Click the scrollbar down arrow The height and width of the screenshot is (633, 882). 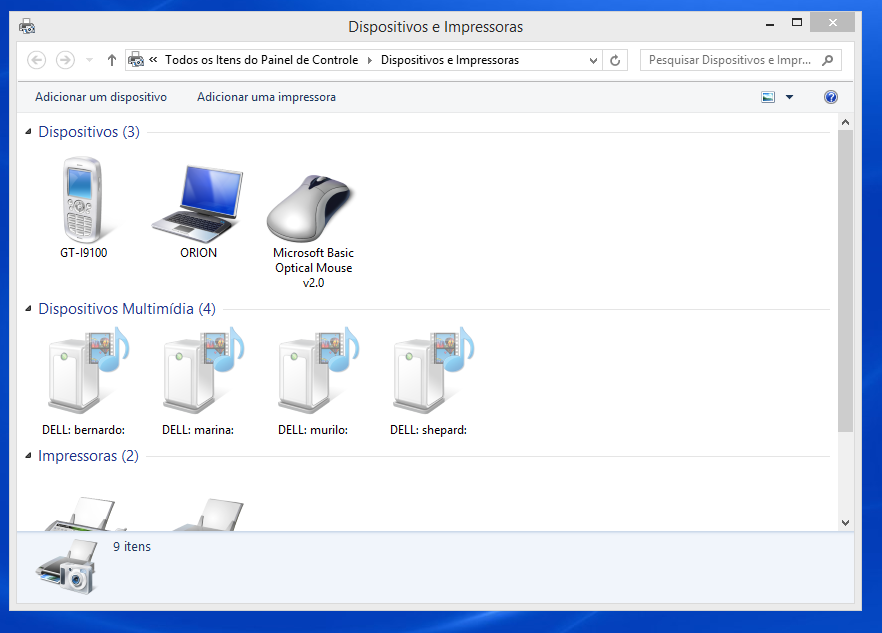pos(845,522)
